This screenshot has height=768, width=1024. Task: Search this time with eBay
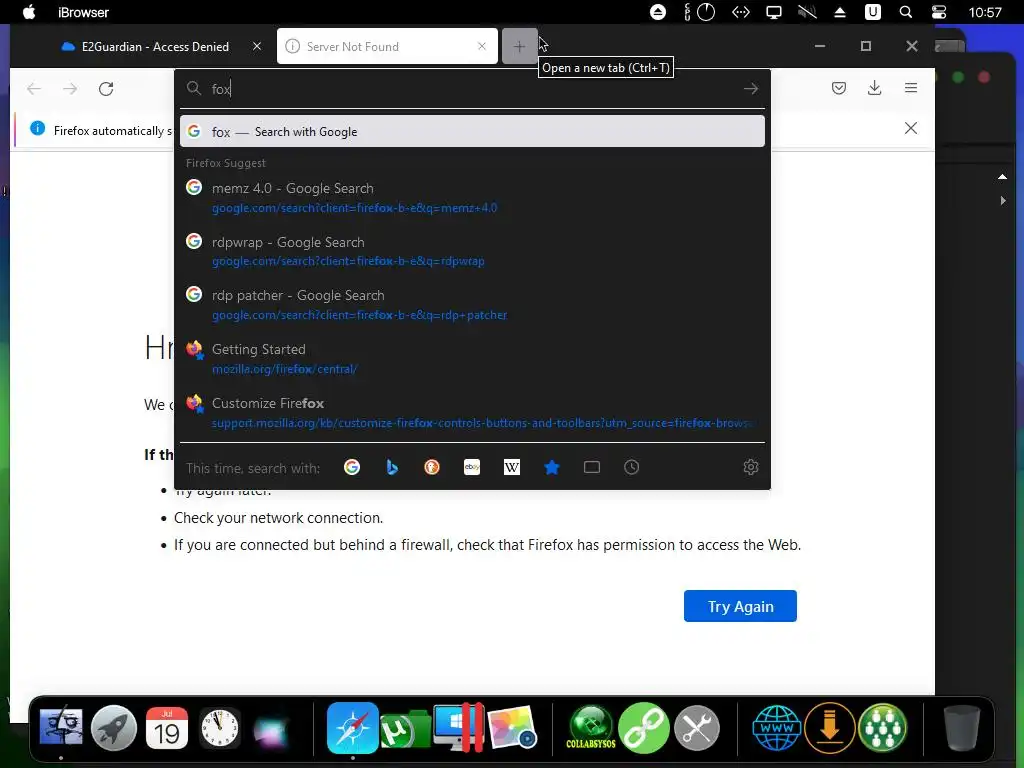point(472,467)
